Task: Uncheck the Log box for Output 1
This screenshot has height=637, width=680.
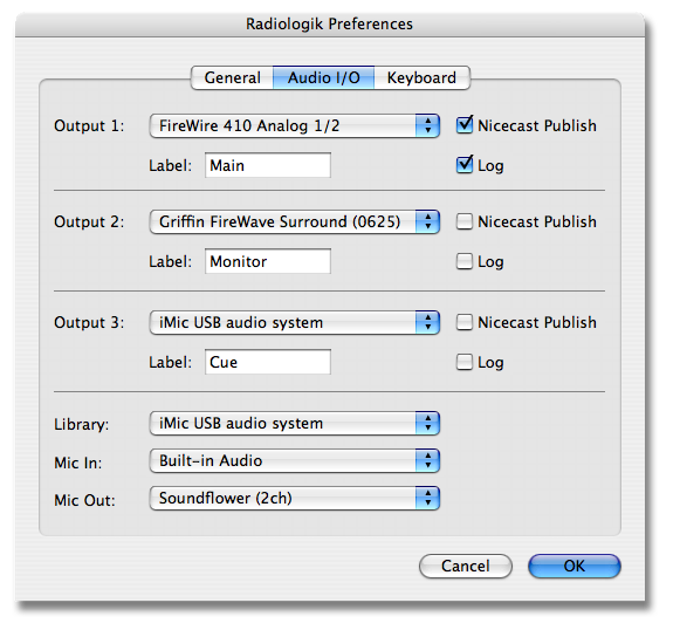Action: [464, 165]
